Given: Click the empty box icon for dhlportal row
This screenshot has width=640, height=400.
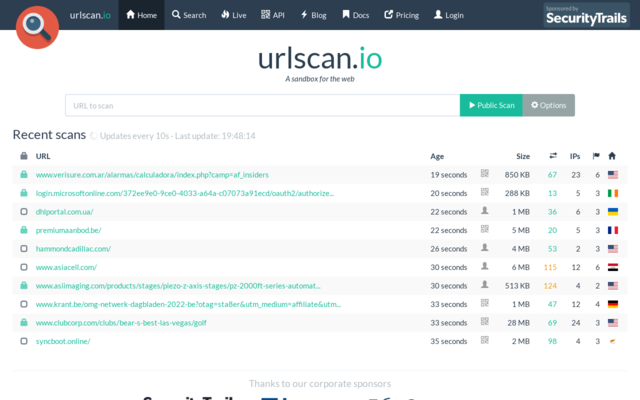Looking at the screenshot, I should 24,211.
